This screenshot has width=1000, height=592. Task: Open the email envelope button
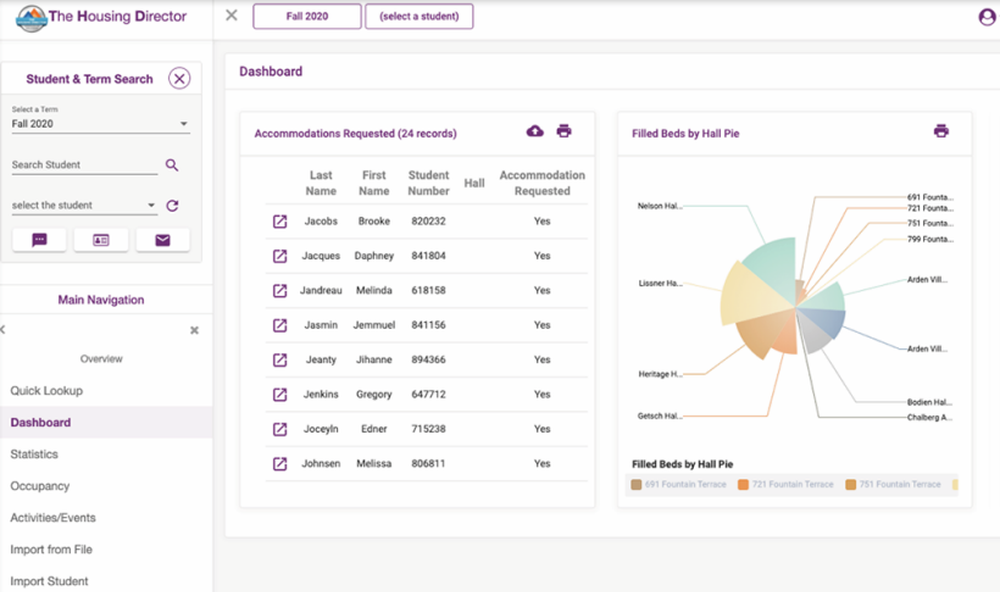pyautogui.click(x=163, y=240)
